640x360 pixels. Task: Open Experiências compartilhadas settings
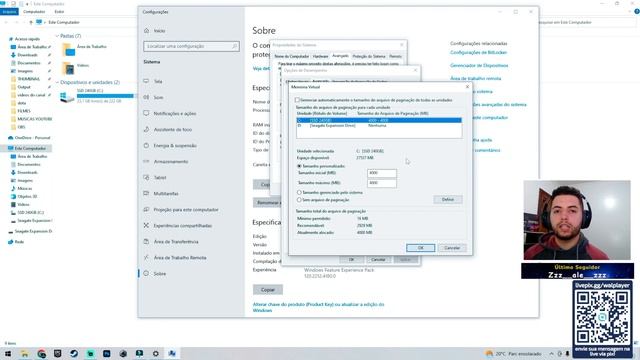click(x=182, y=226)
